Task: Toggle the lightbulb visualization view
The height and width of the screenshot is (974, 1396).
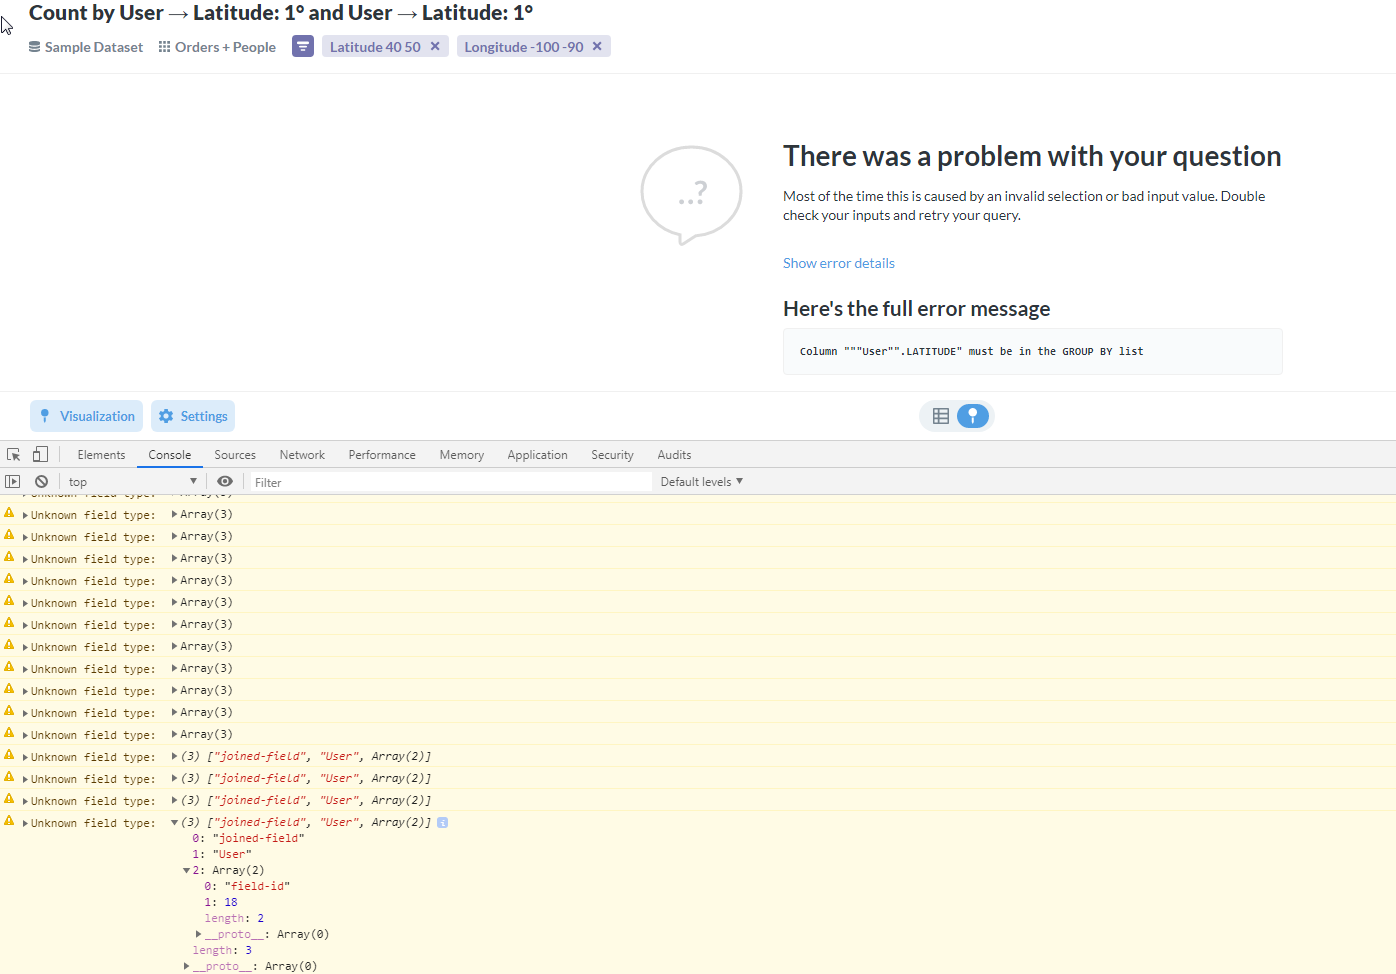Action: click(973, 415)
